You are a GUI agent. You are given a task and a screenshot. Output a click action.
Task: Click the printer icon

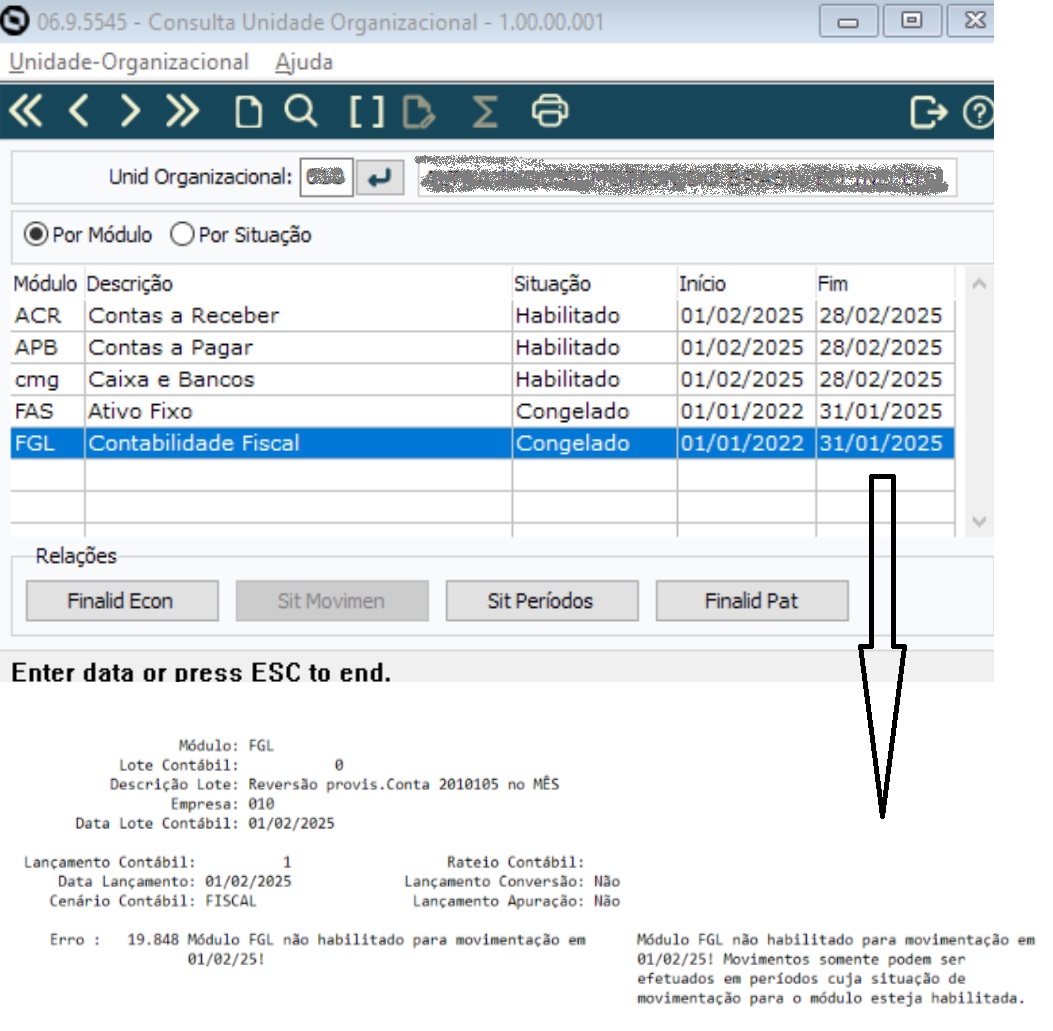click(550, 111)
